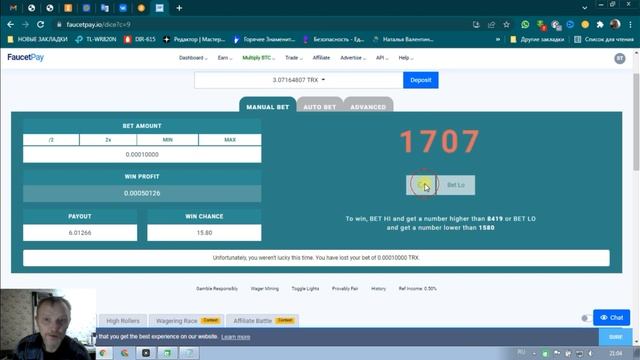The image size is (640, 360).
Task: Open the Earn dropdown menu
Action: coord(224,58)
